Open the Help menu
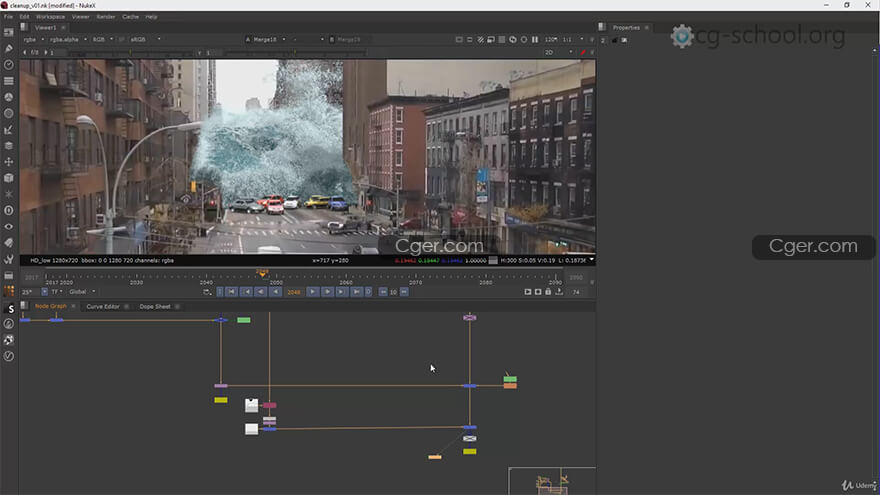Screen dimensions: 880x495 click(x=151, y=17)
